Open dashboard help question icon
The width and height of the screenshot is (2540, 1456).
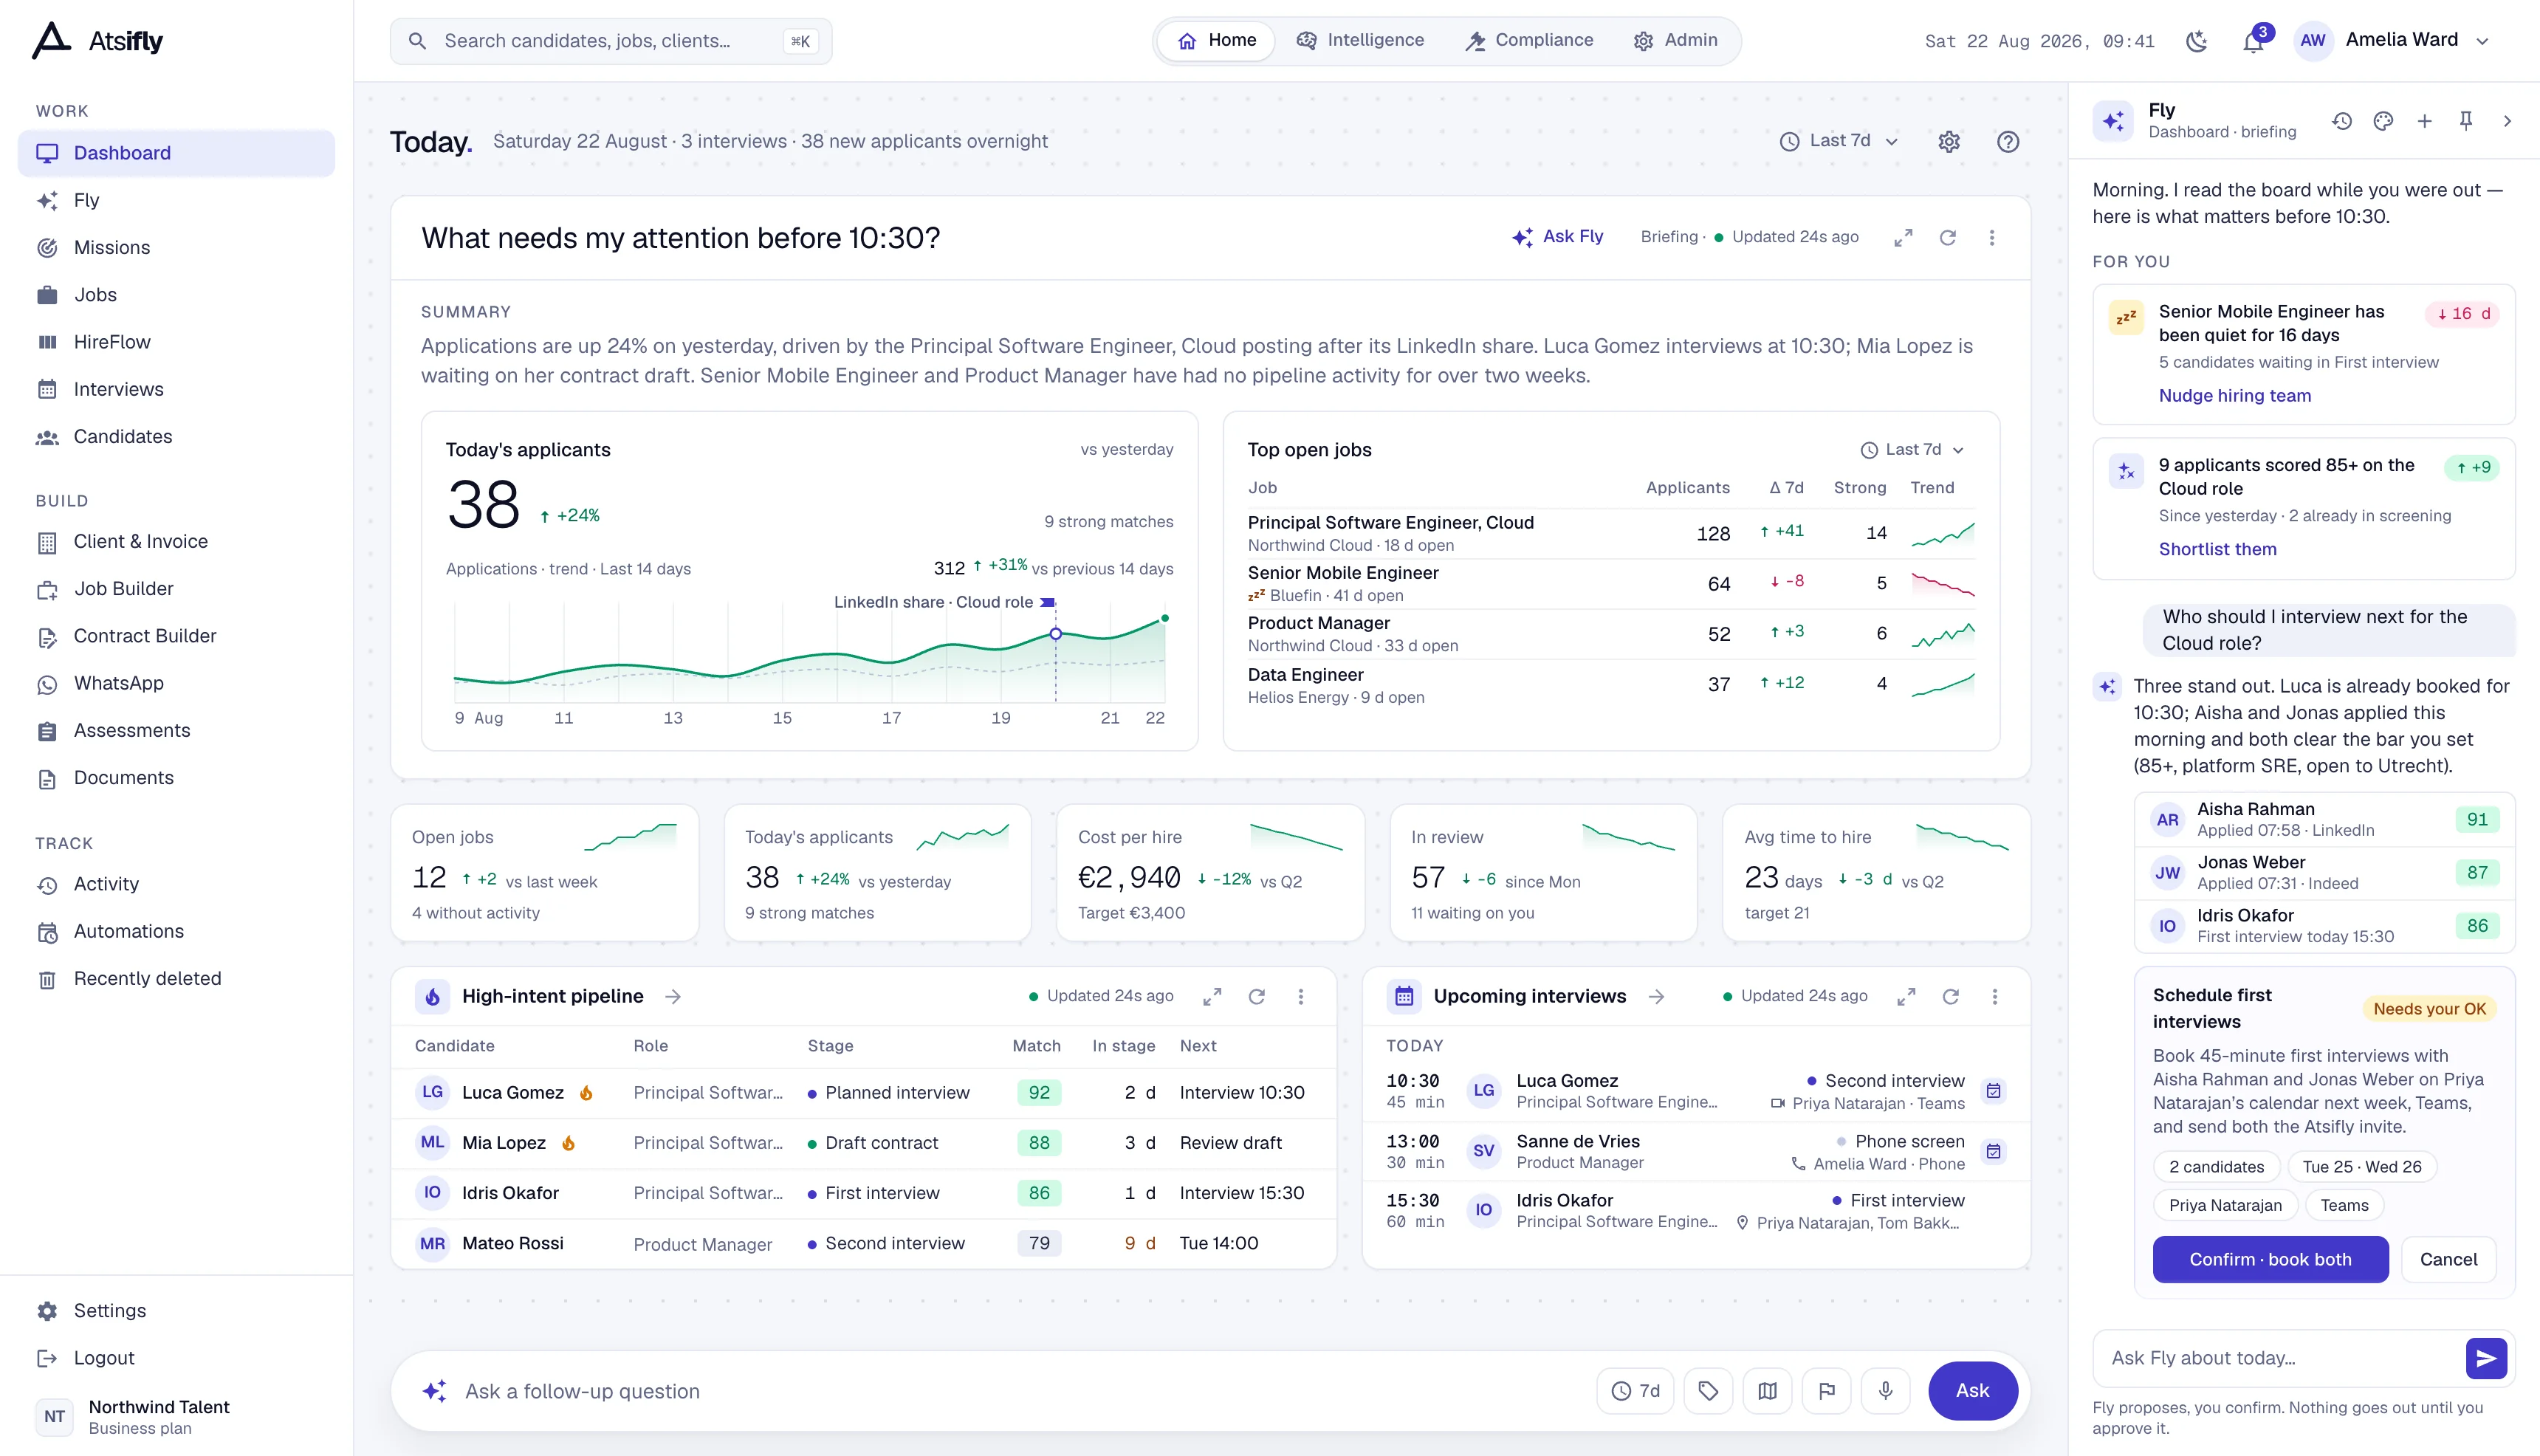[x=2008, y=142]
